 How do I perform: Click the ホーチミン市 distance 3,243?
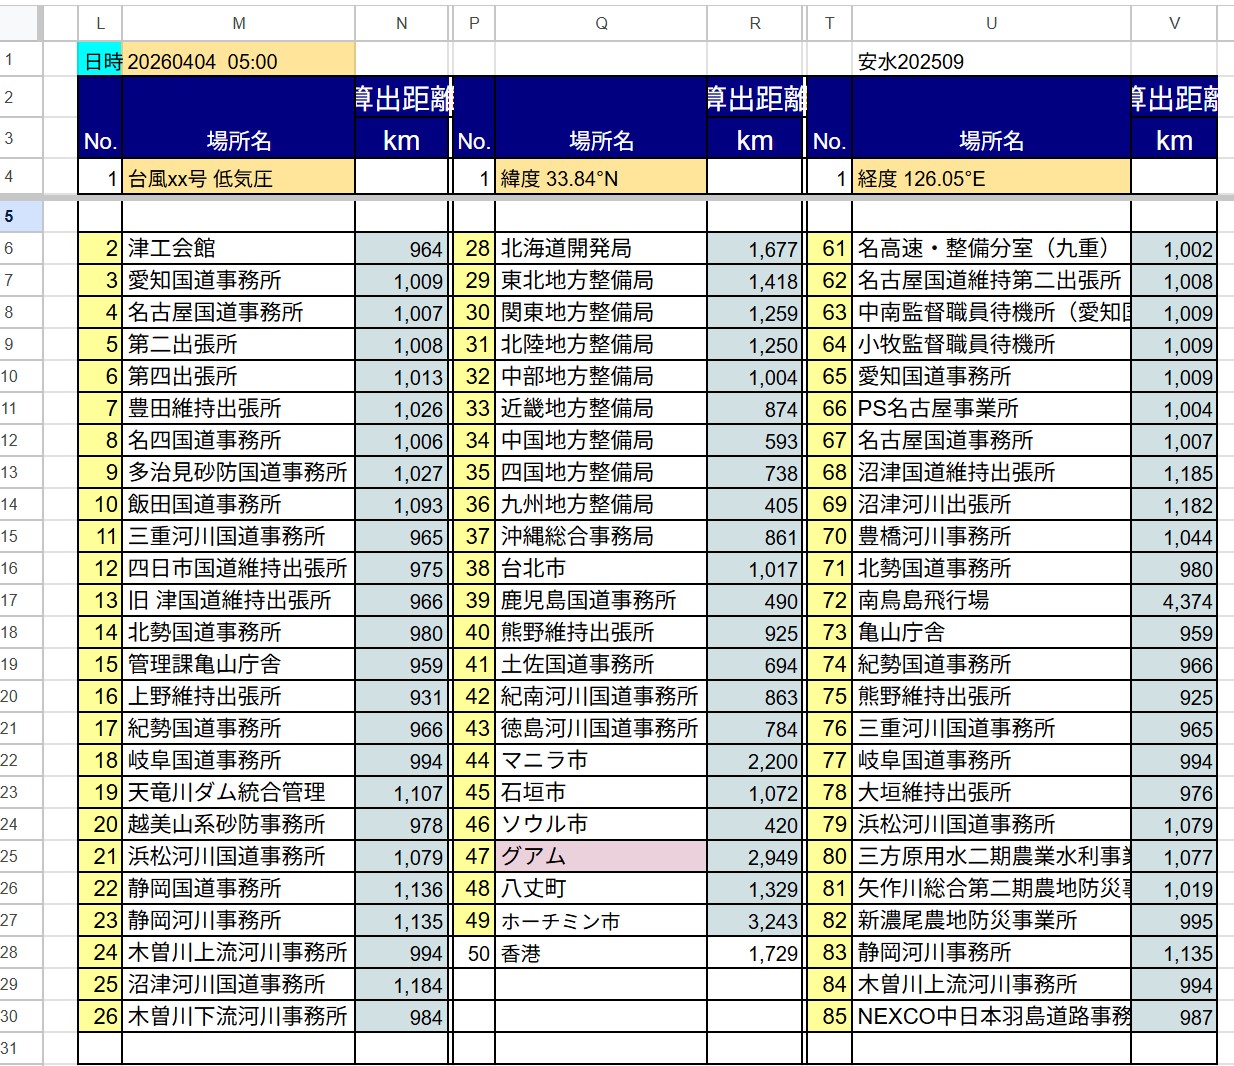point(755,920)
